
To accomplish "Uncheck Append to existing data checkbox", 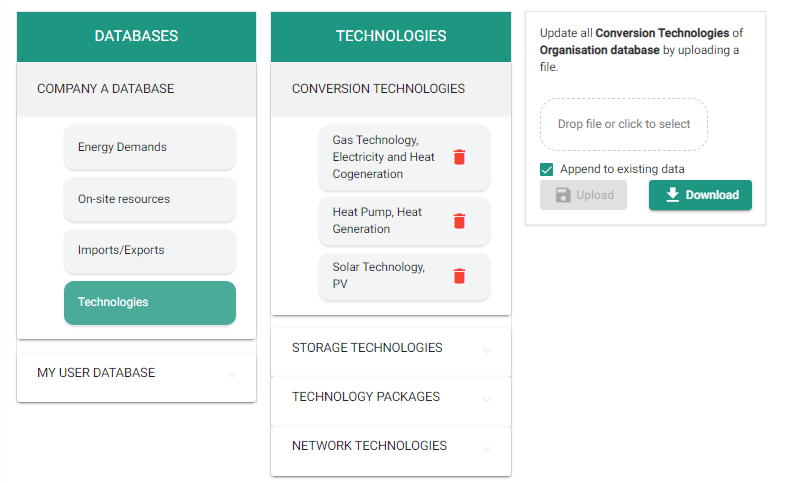I will pyautogui.click(x=547, y=169).
